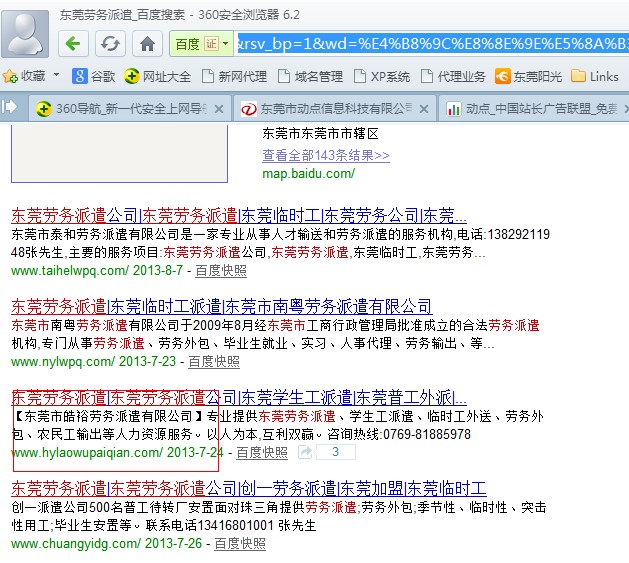This screenshot has width=629, height=563.
Task: Open the 东莞劳务派遣公司|东莞临时工 result title
Action: (x=239, y=215)
